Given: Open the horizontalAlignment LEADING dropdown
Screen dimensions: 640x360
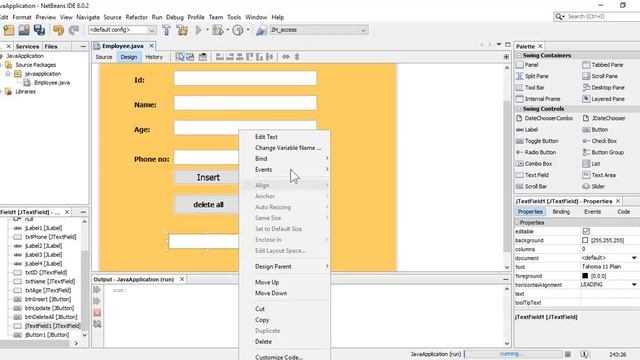Looking at the screenshot, I should click(634, 284).
